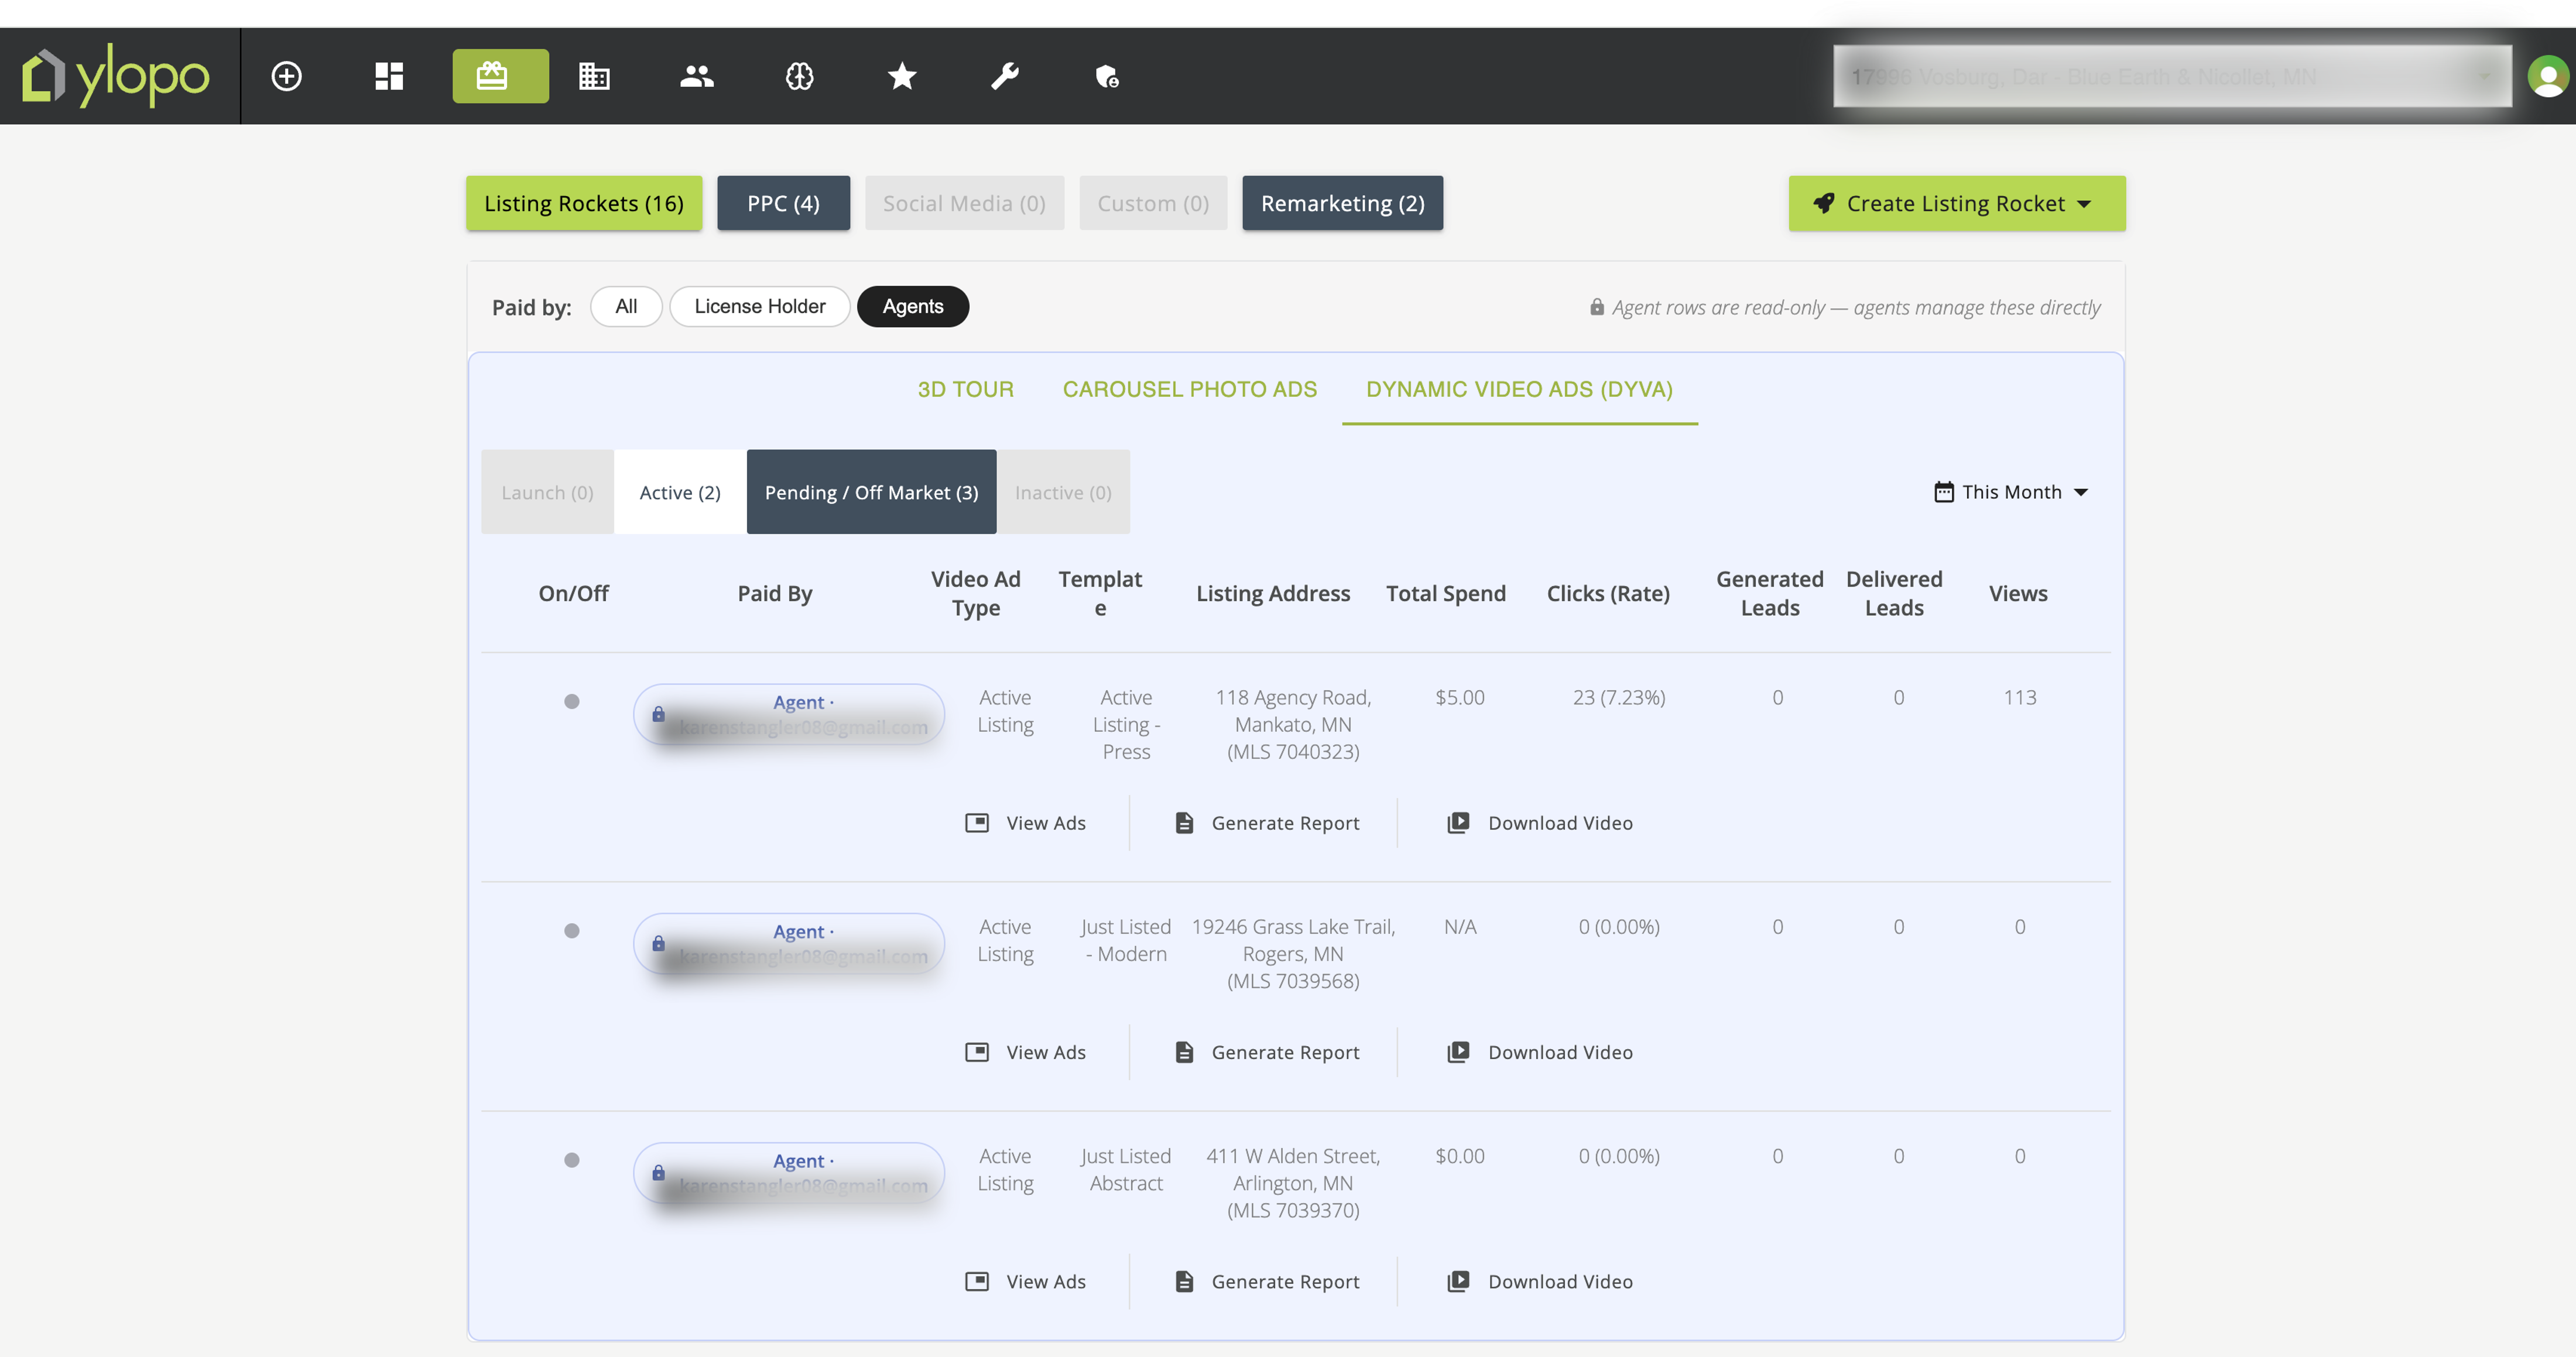Click the calendar icon beside This Month

pos(1943,492)
